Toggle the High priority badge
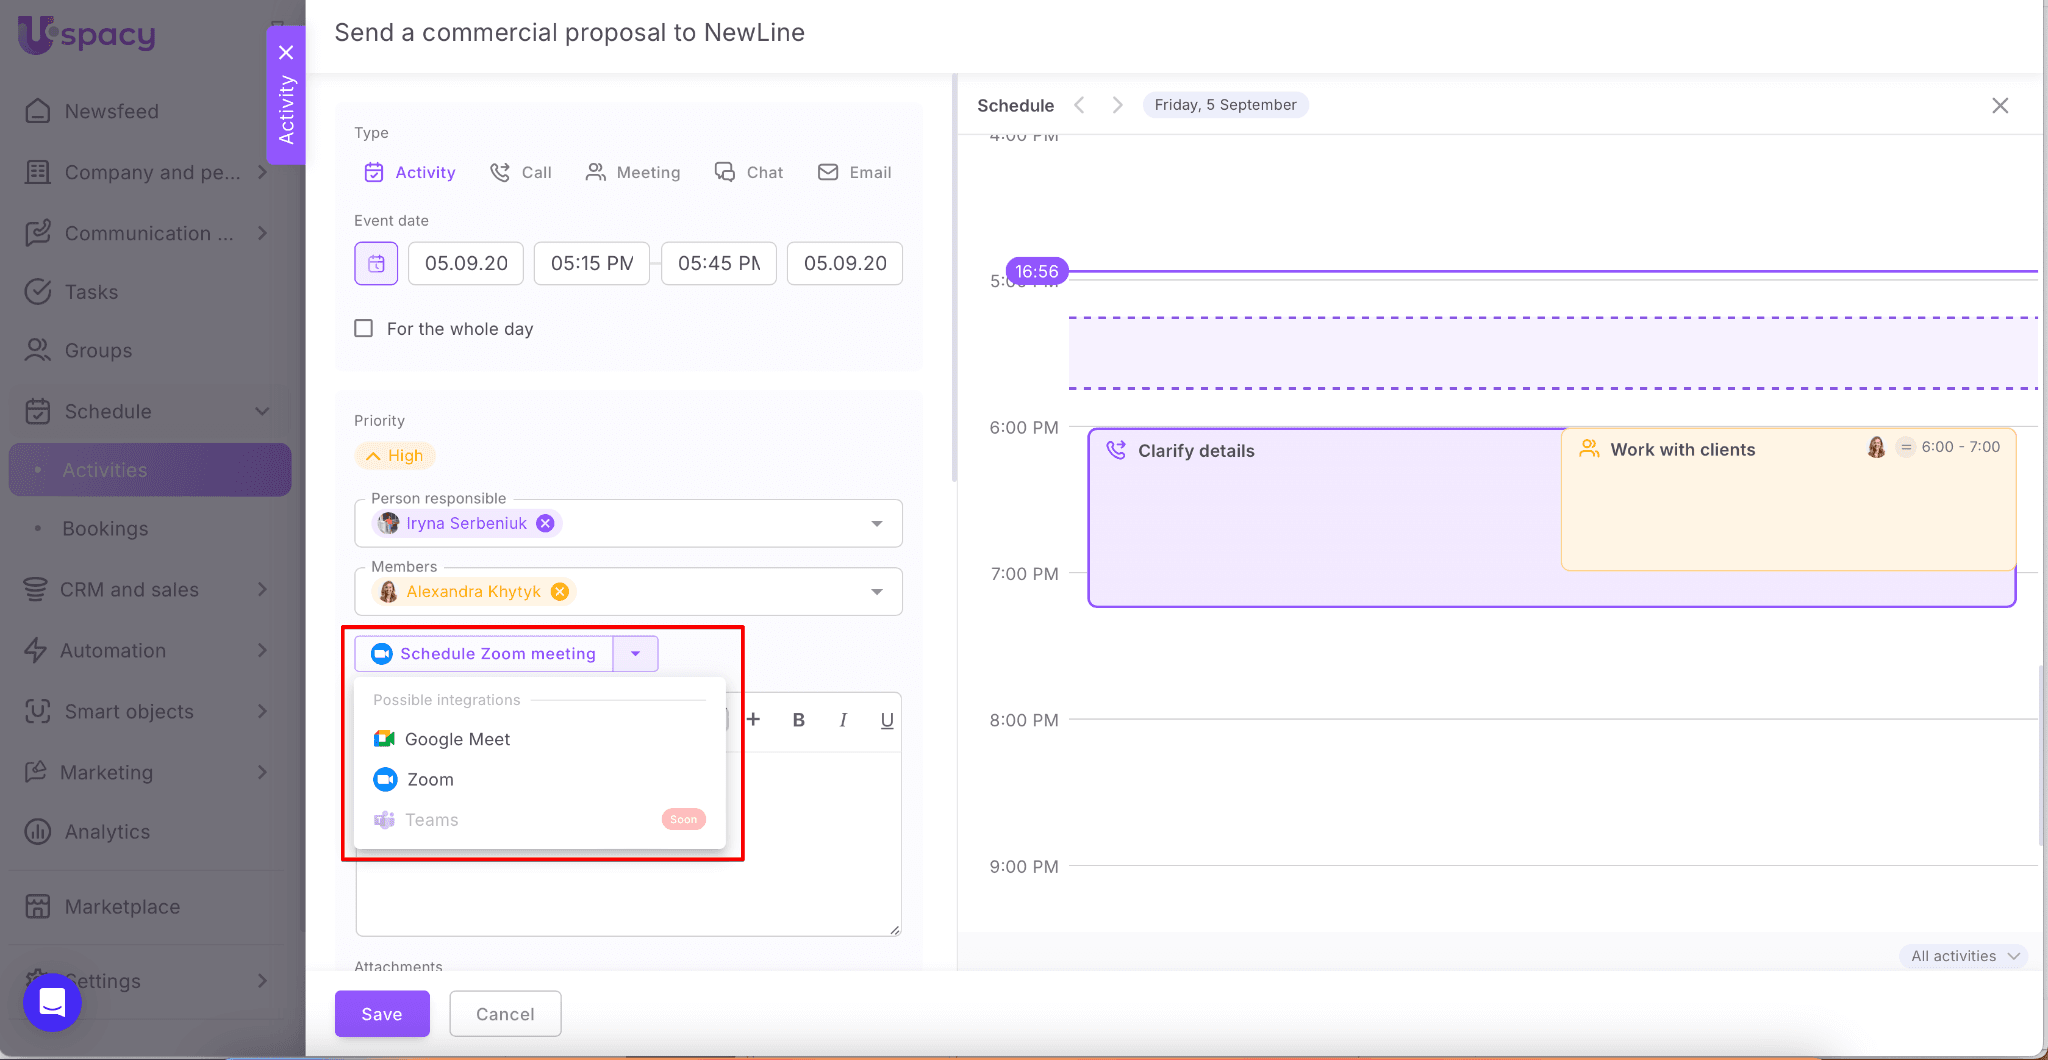This screenshot has height=1060, width=2048. click(x=395, y=456)
